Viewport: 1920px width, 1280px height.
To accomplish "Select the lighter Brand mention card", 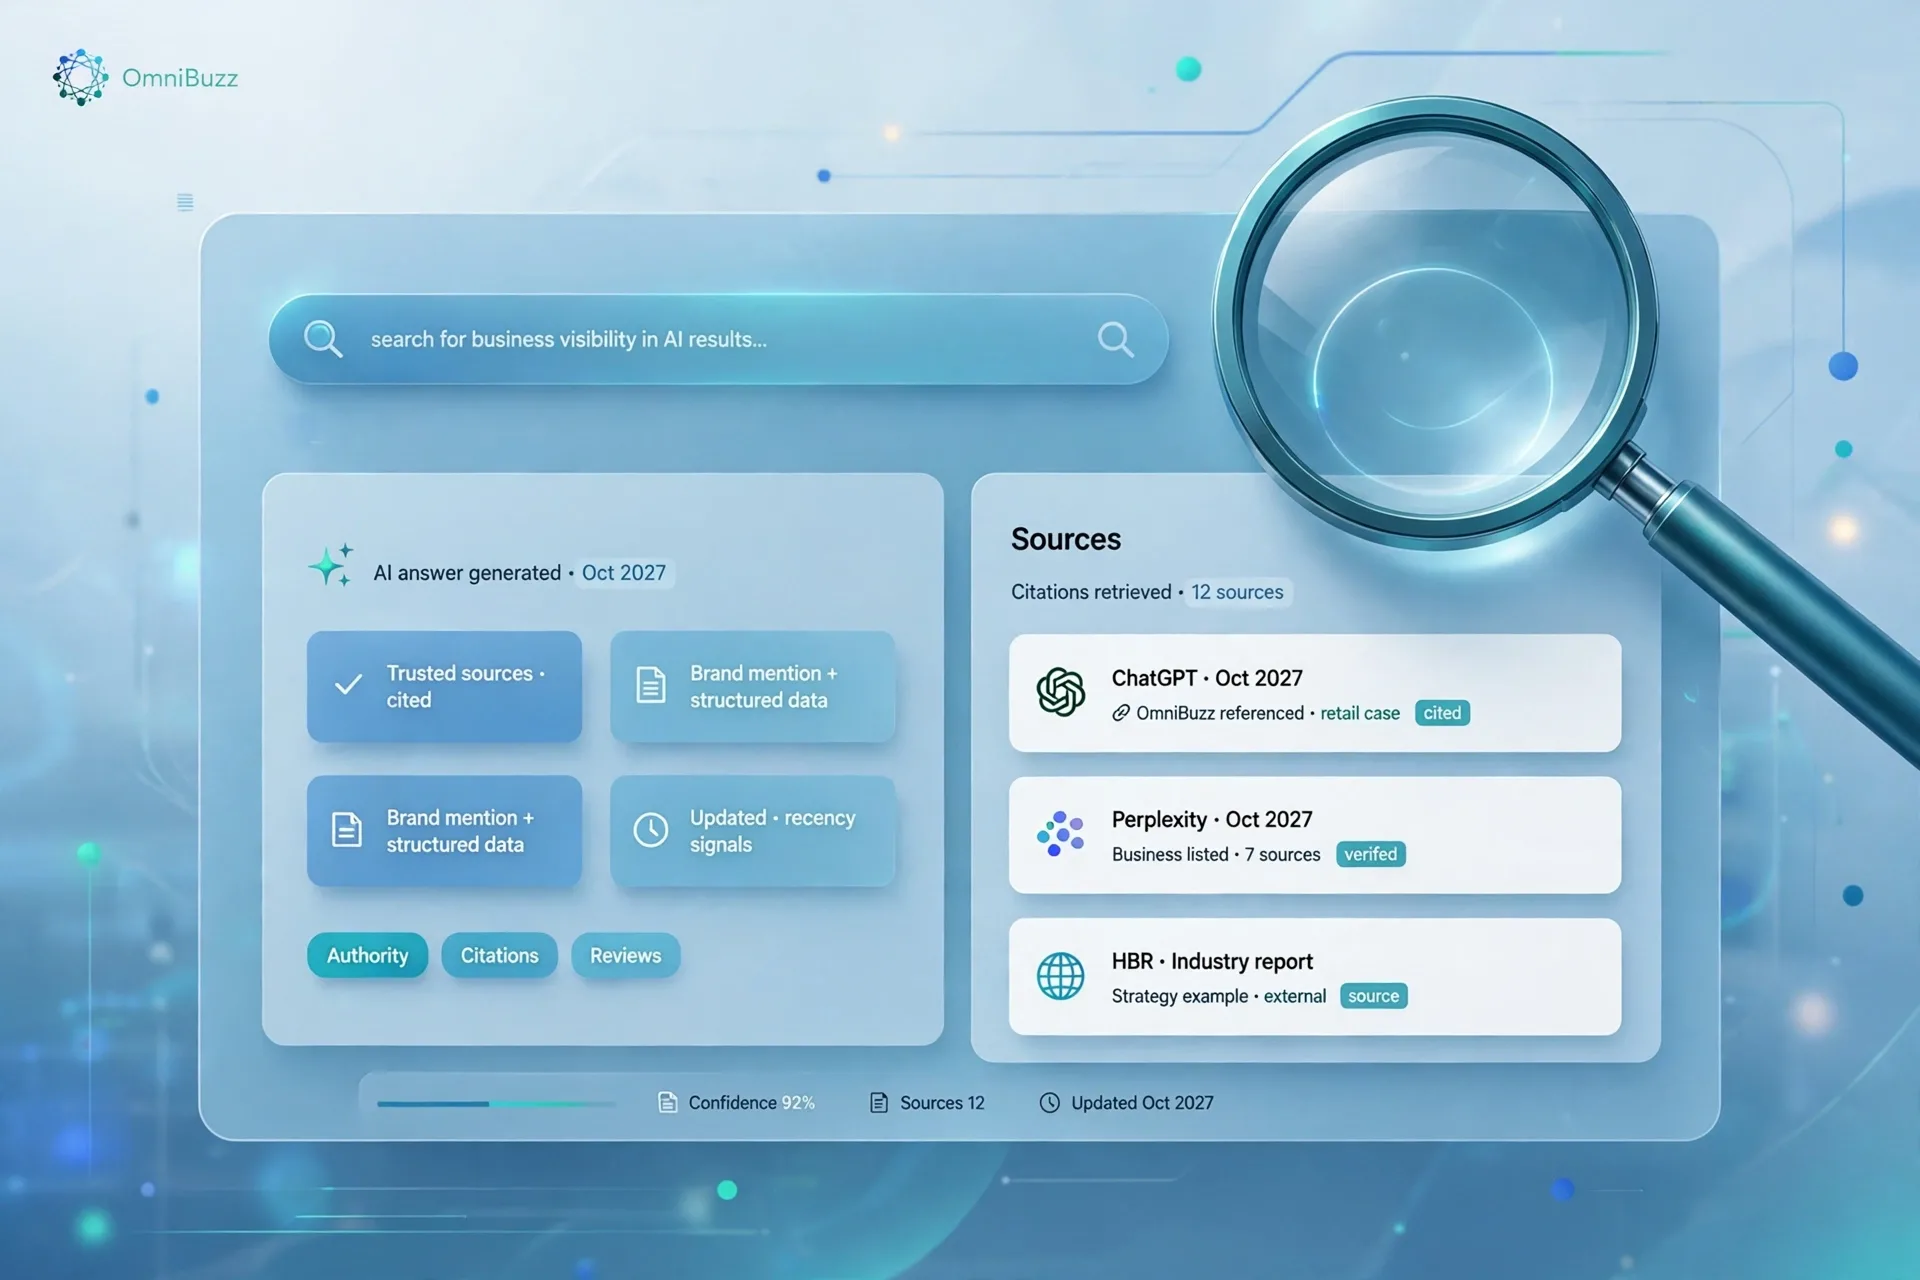I will [752, 686].
